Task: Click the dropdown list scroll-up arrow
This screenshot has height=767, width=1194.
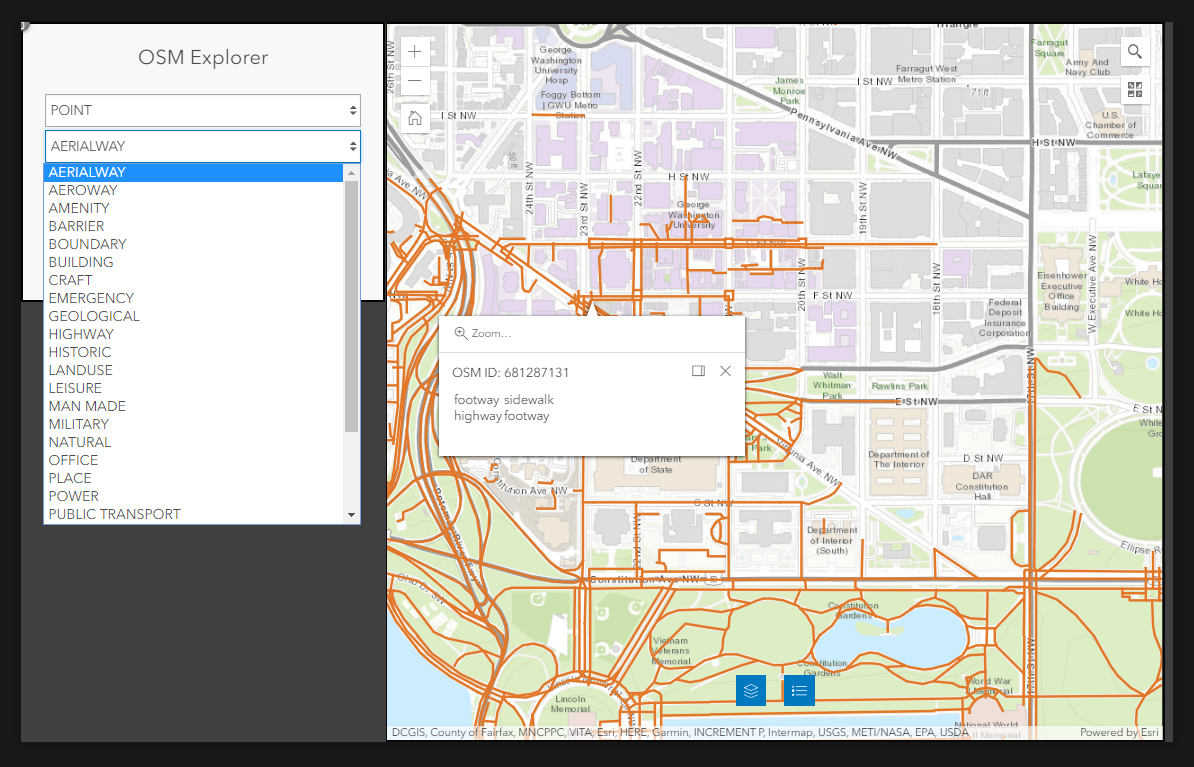Action: click(x=351, y=173)
